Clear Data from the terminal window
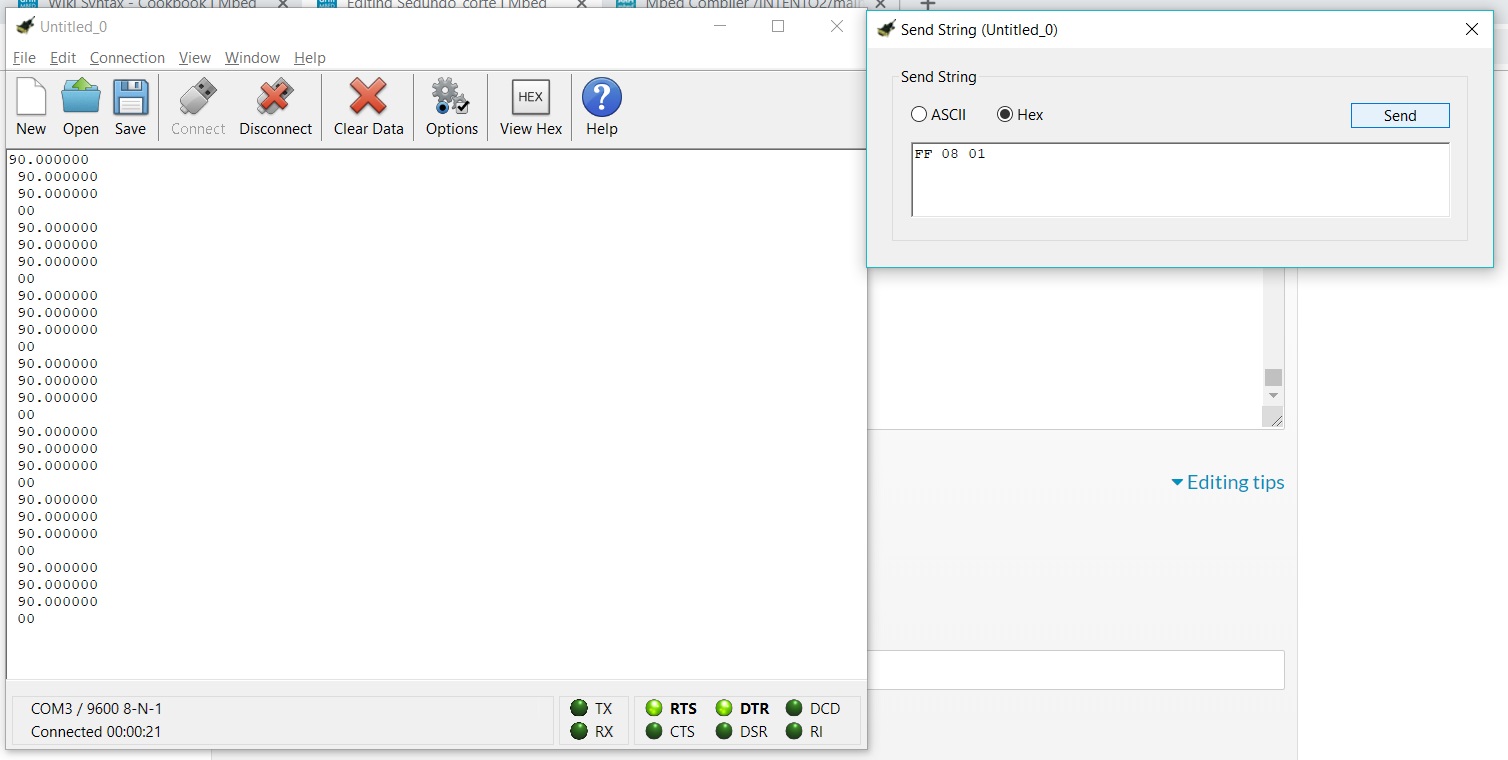This screenshot has height=760, width=1508. [x=368, y=107]
